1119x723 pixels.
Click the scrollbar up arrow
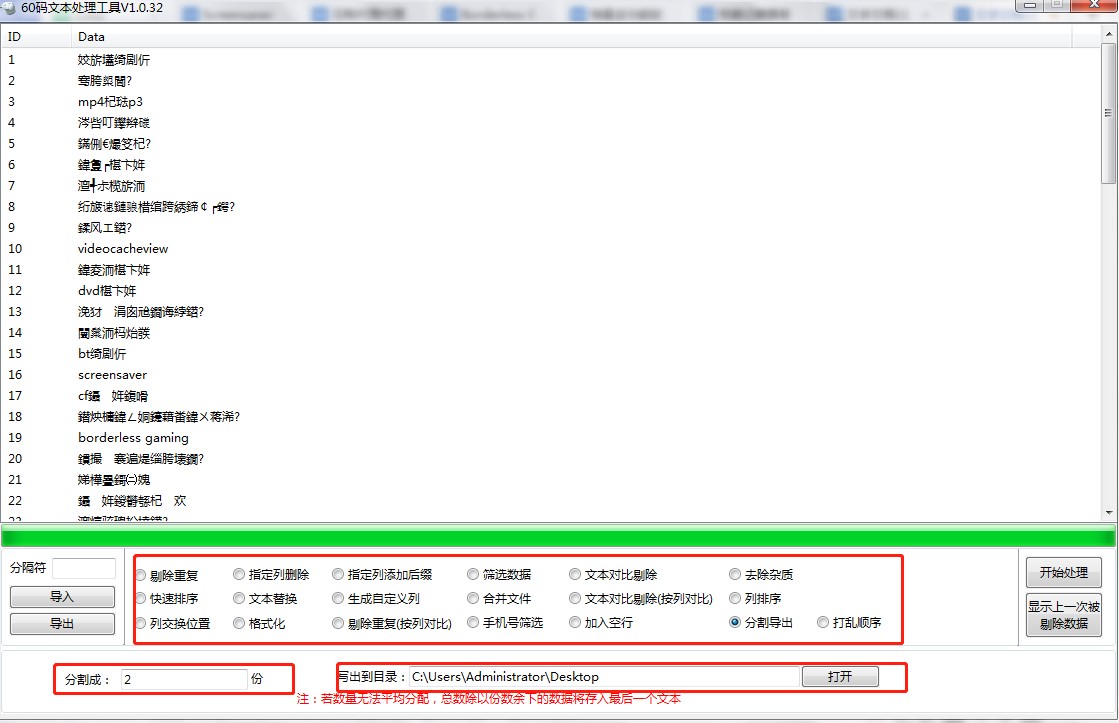coord(1108,33)
